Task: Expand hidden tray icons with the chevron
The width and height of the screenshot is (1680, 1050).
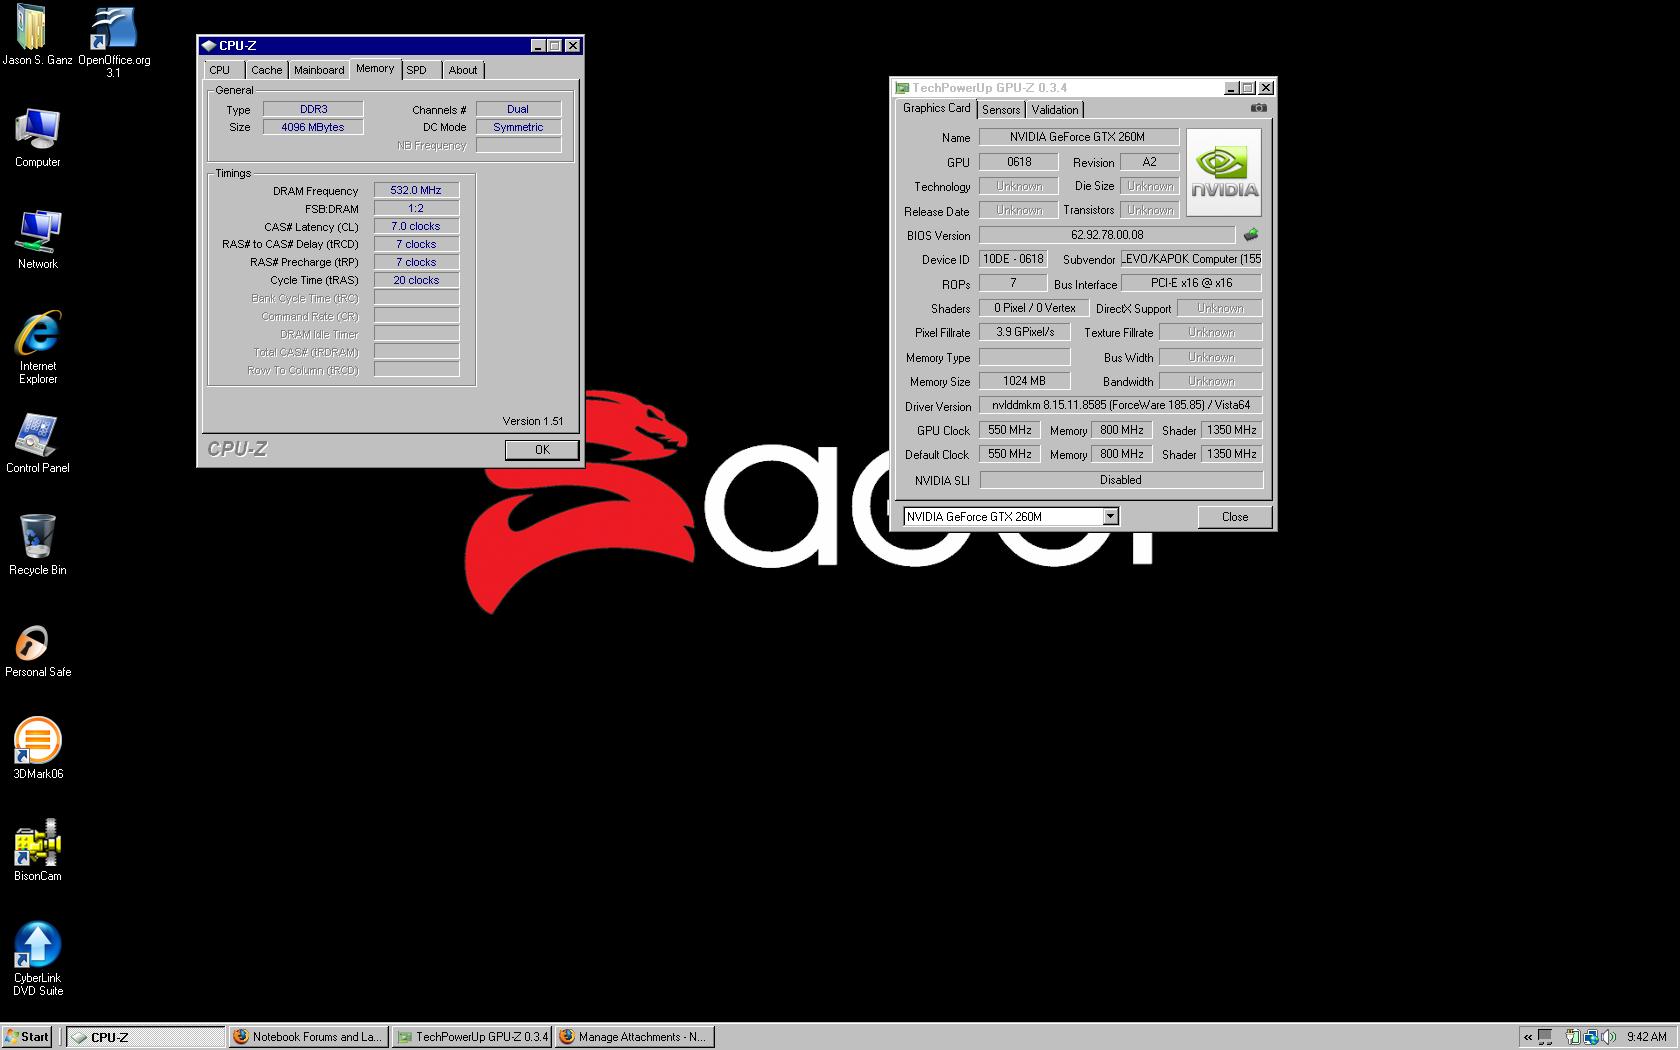Action: [x=1527, y=1037]
